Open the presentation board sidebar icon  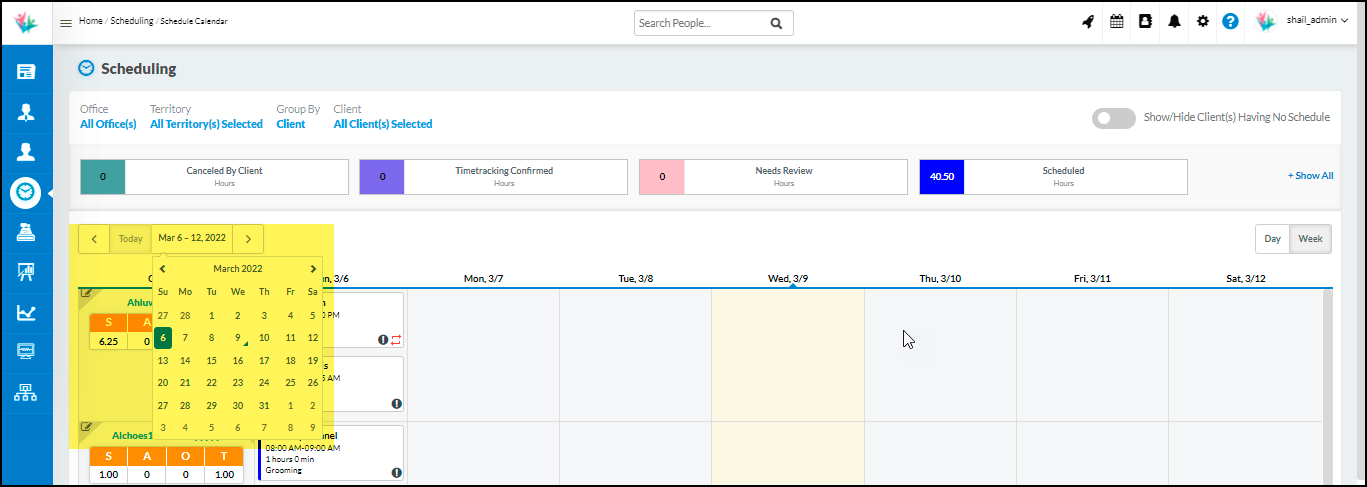26,272
